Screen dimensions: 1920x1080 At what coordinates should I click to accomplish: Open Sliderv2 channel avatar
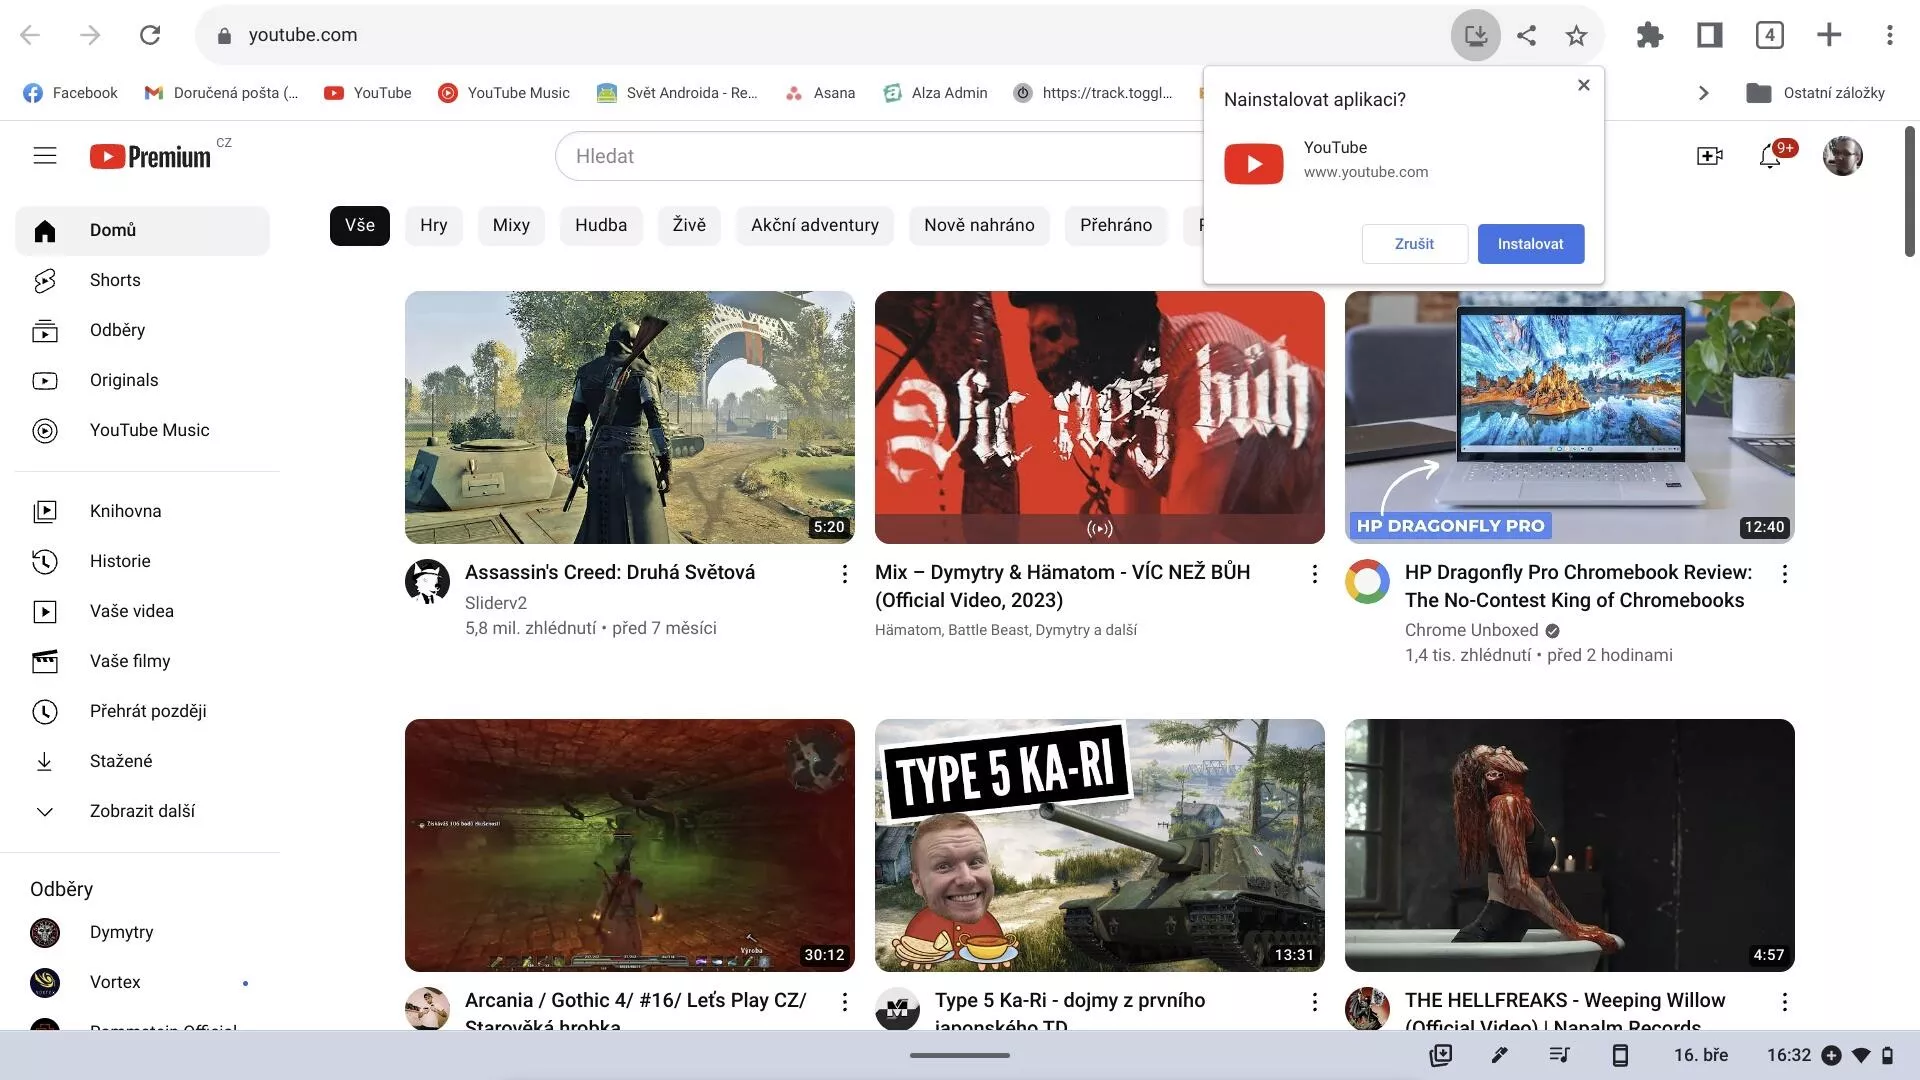click(x=427, y=581)
